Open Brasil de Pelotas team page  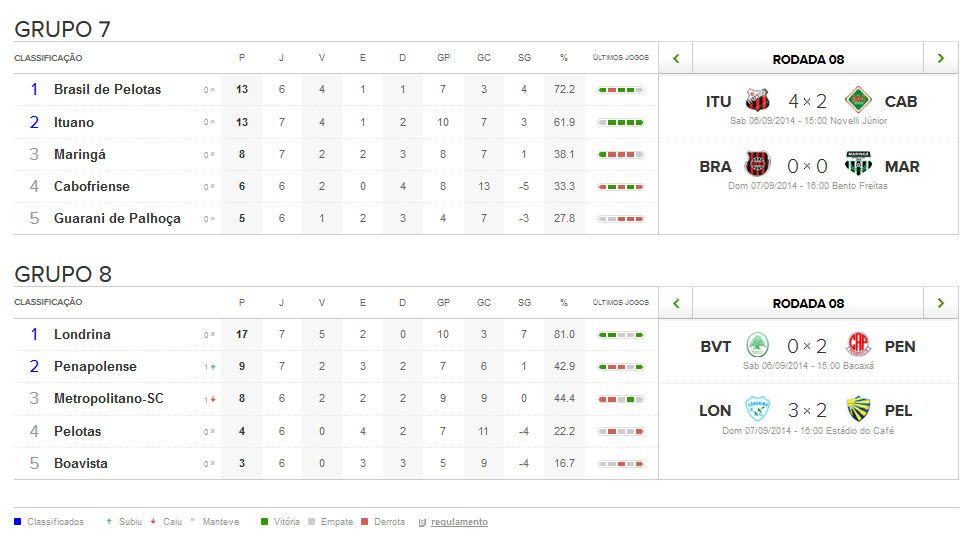click(107, 89)
